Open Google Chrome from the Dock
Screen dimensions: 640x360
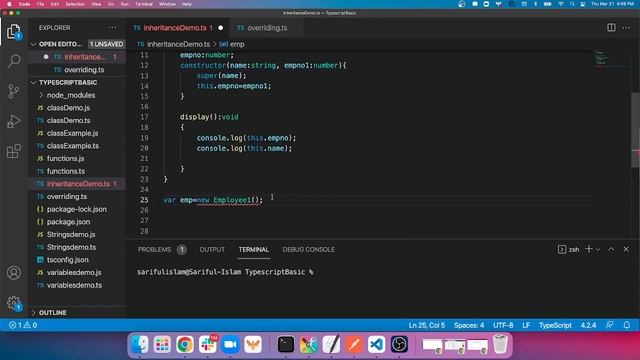tap(184, 344)
